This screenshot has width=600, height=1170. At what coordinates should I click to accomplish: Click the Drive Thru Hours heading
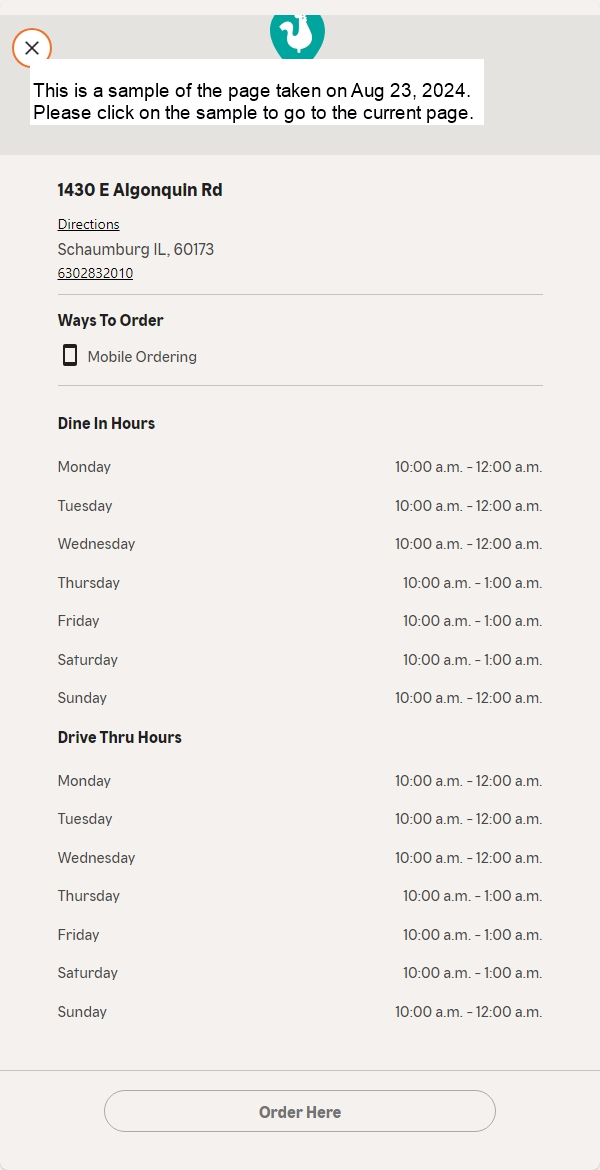pyautogui.click(x=119, y=737)
